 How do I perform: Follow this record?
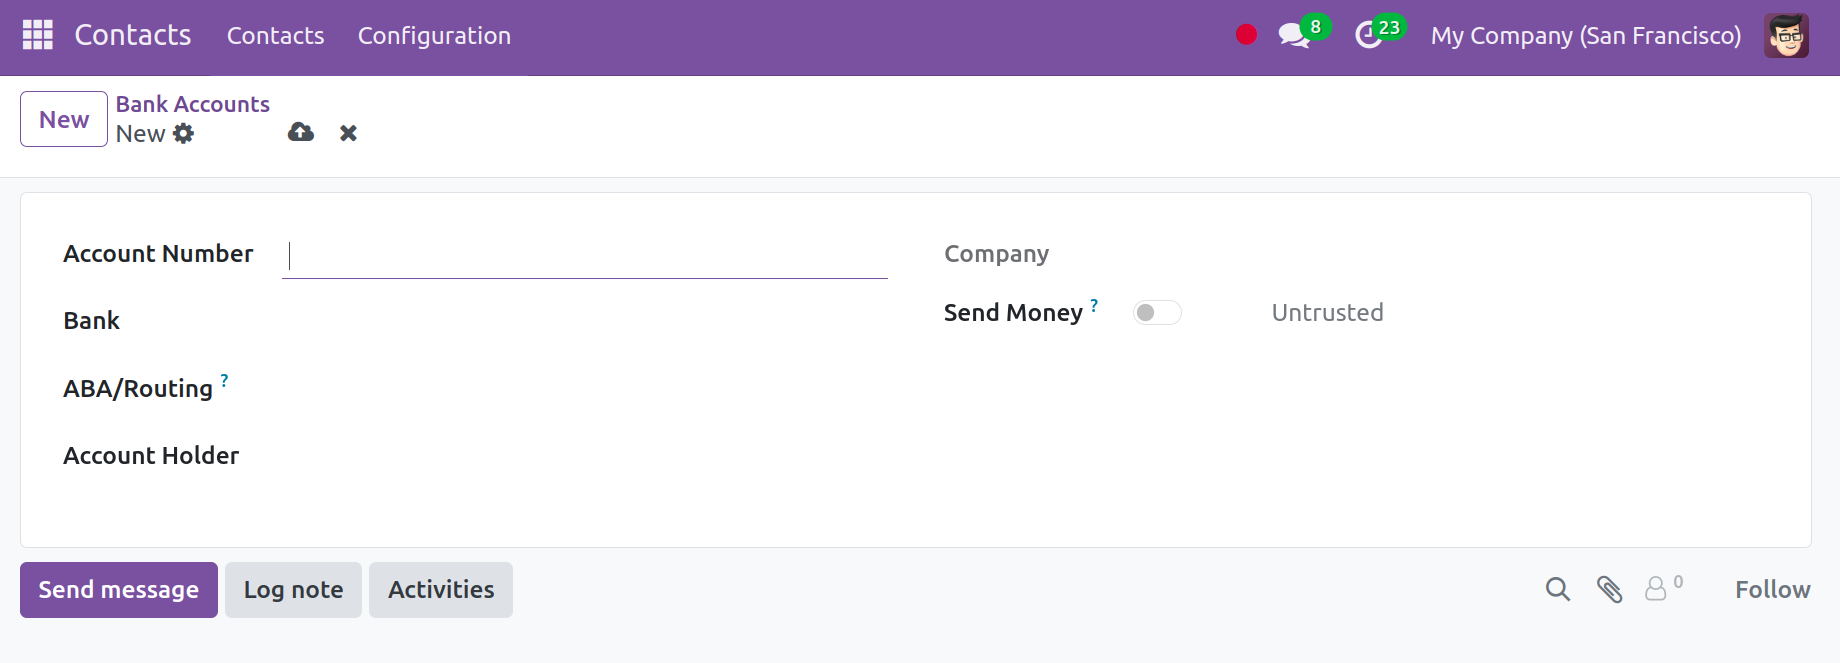tap(1772, 590)
